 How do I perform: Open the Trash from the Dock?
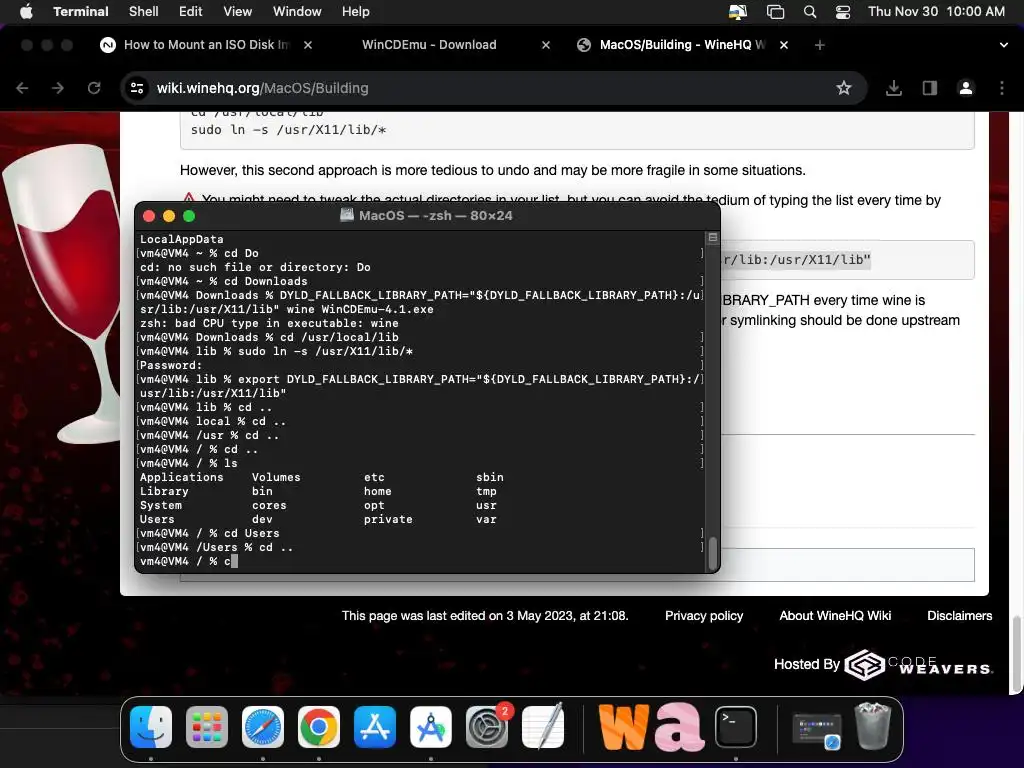click(x=873, y=726)
